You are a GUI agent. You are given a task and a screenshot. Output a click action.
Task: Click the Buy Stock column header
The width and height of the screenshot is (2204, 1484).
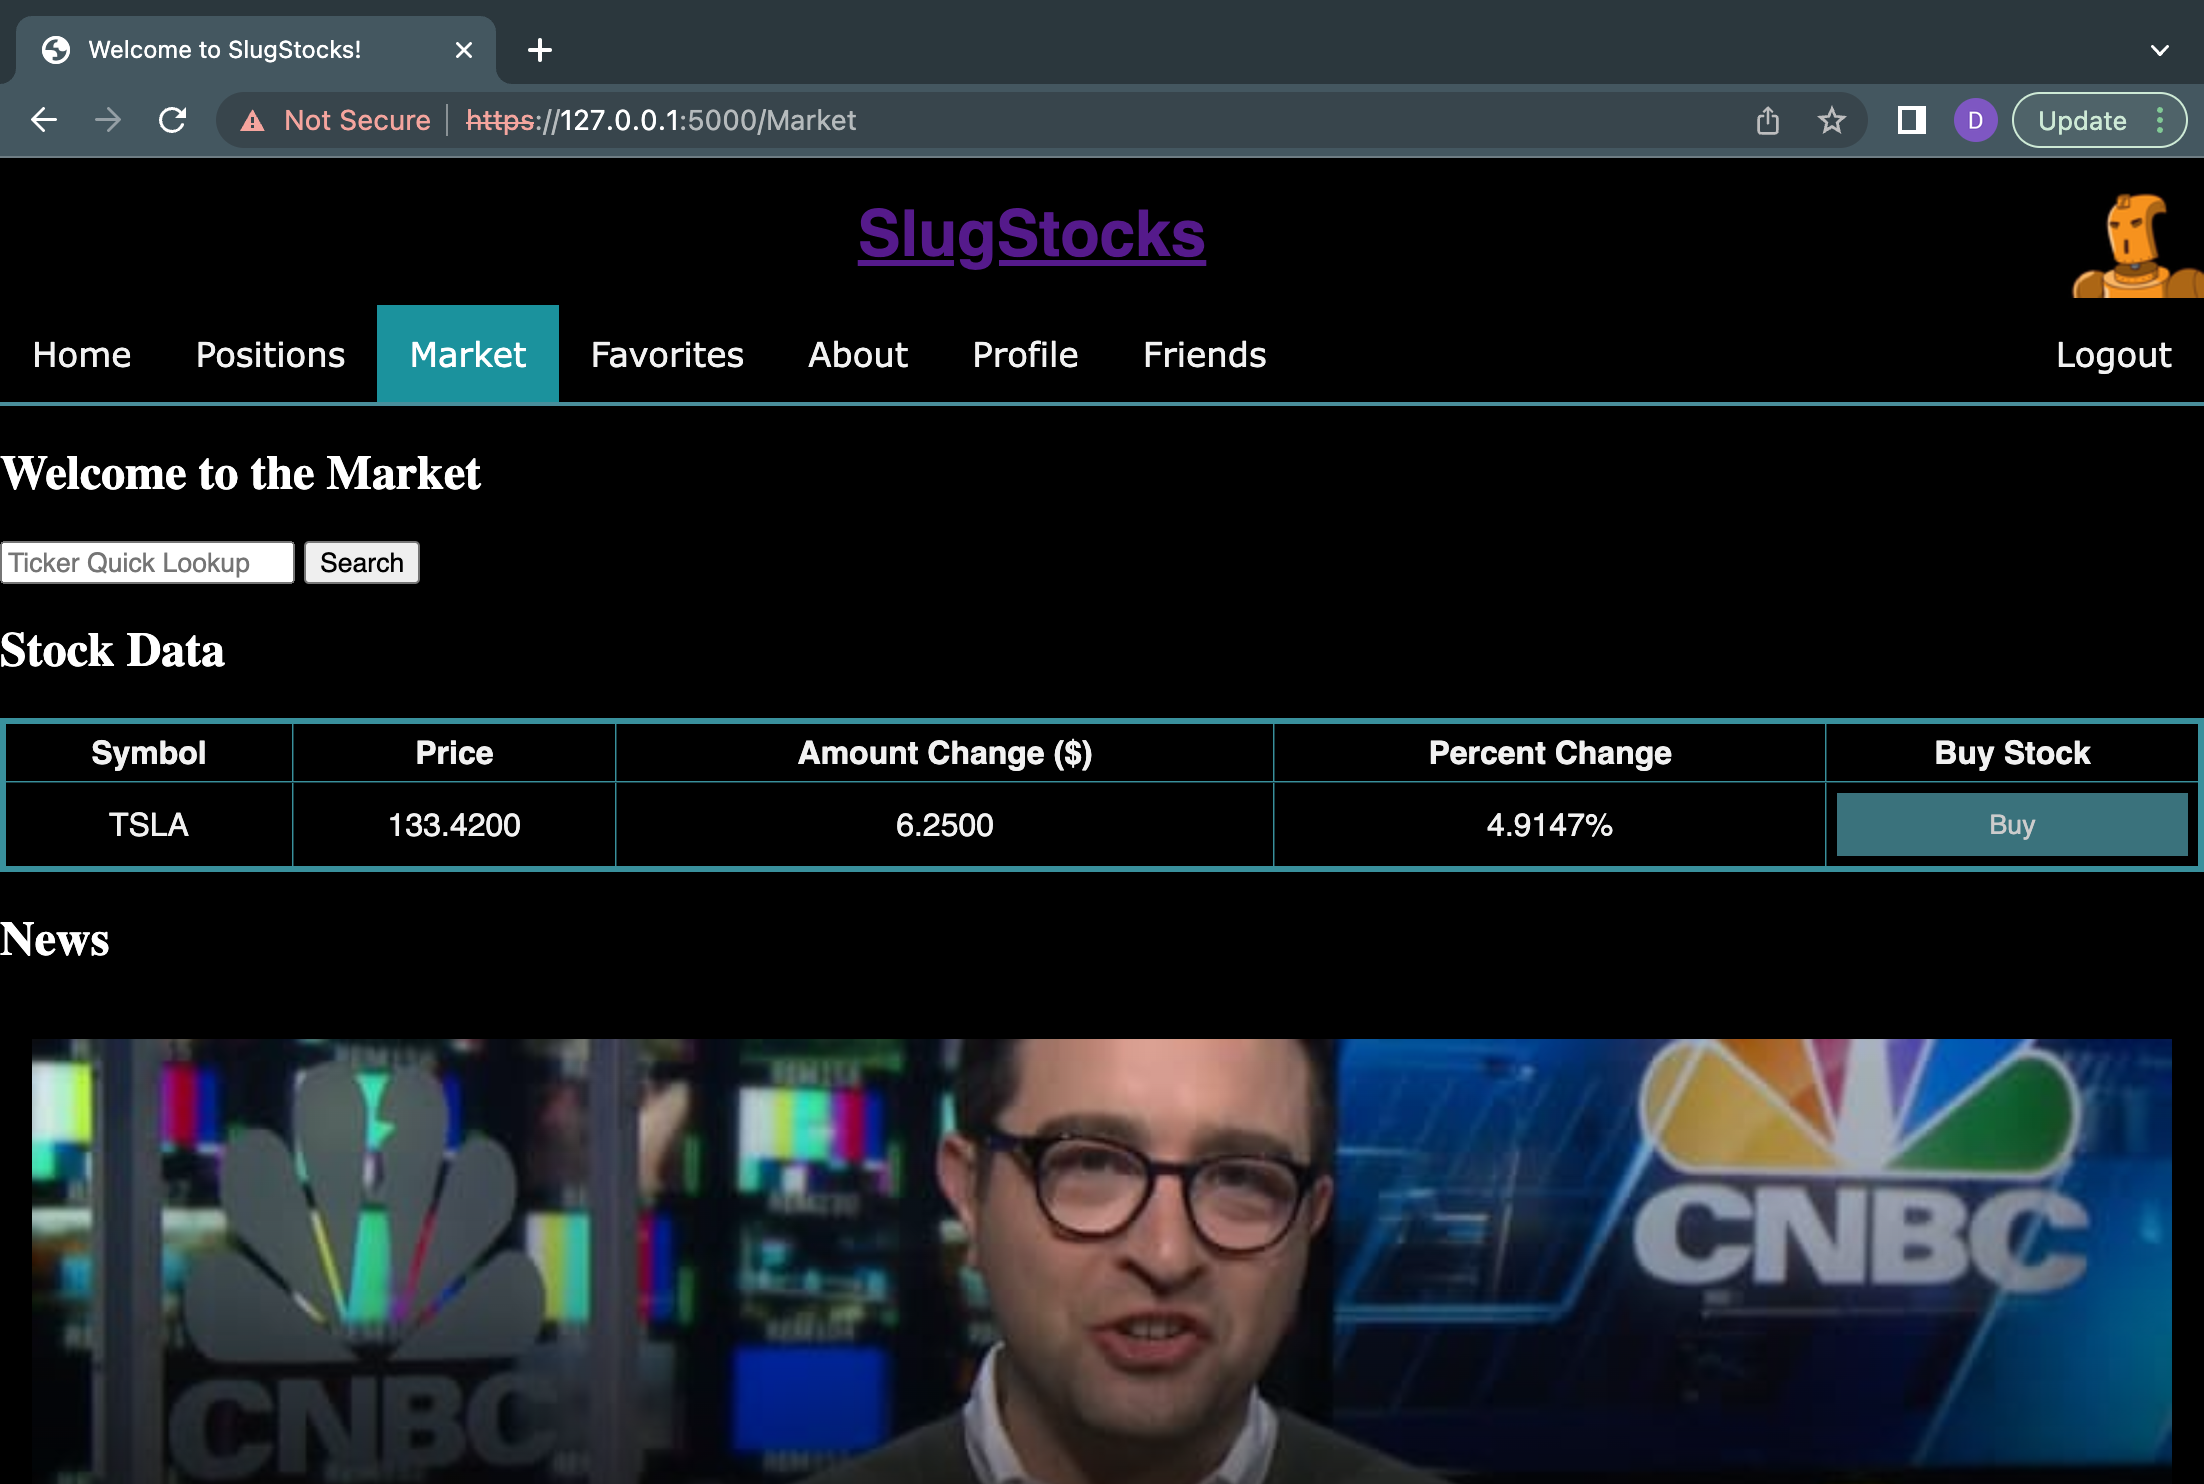pos(2012,753)
